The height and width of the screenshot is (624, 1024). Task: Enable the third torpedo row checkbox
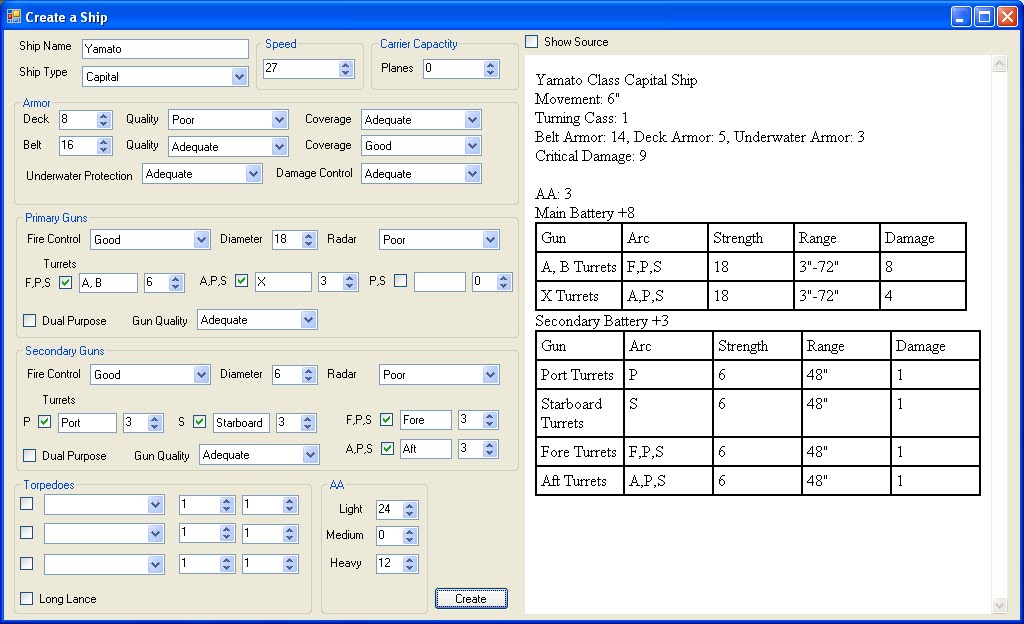(x=27, y=563)
